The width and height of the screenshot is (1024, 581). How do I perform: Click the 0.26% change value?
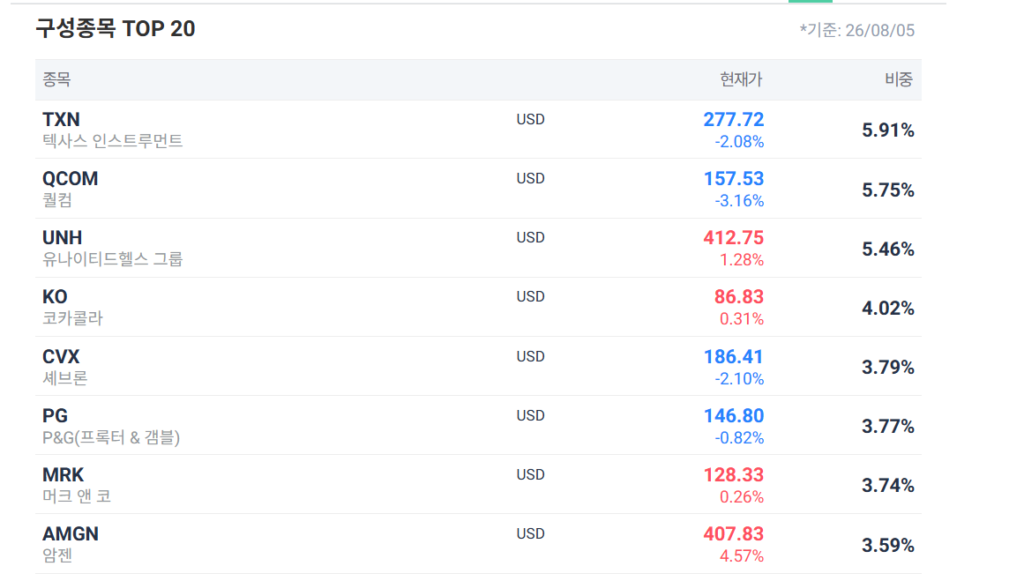click(x=742, y=497)
